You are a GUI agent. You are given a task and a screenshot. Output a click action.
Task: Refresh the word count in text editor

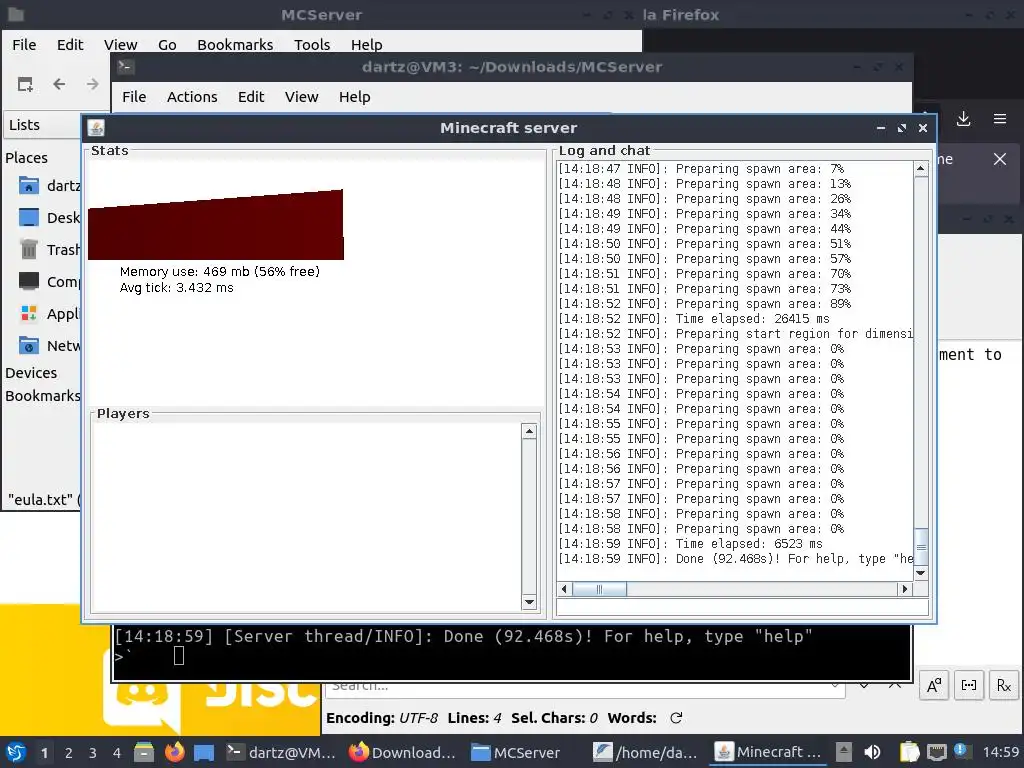click(676, 718)
